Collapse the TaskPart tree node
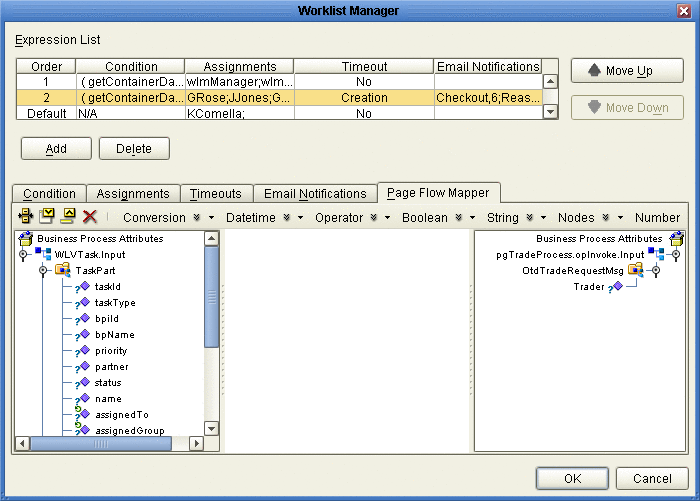The image size is (700, 501). (x=43, y=271)
